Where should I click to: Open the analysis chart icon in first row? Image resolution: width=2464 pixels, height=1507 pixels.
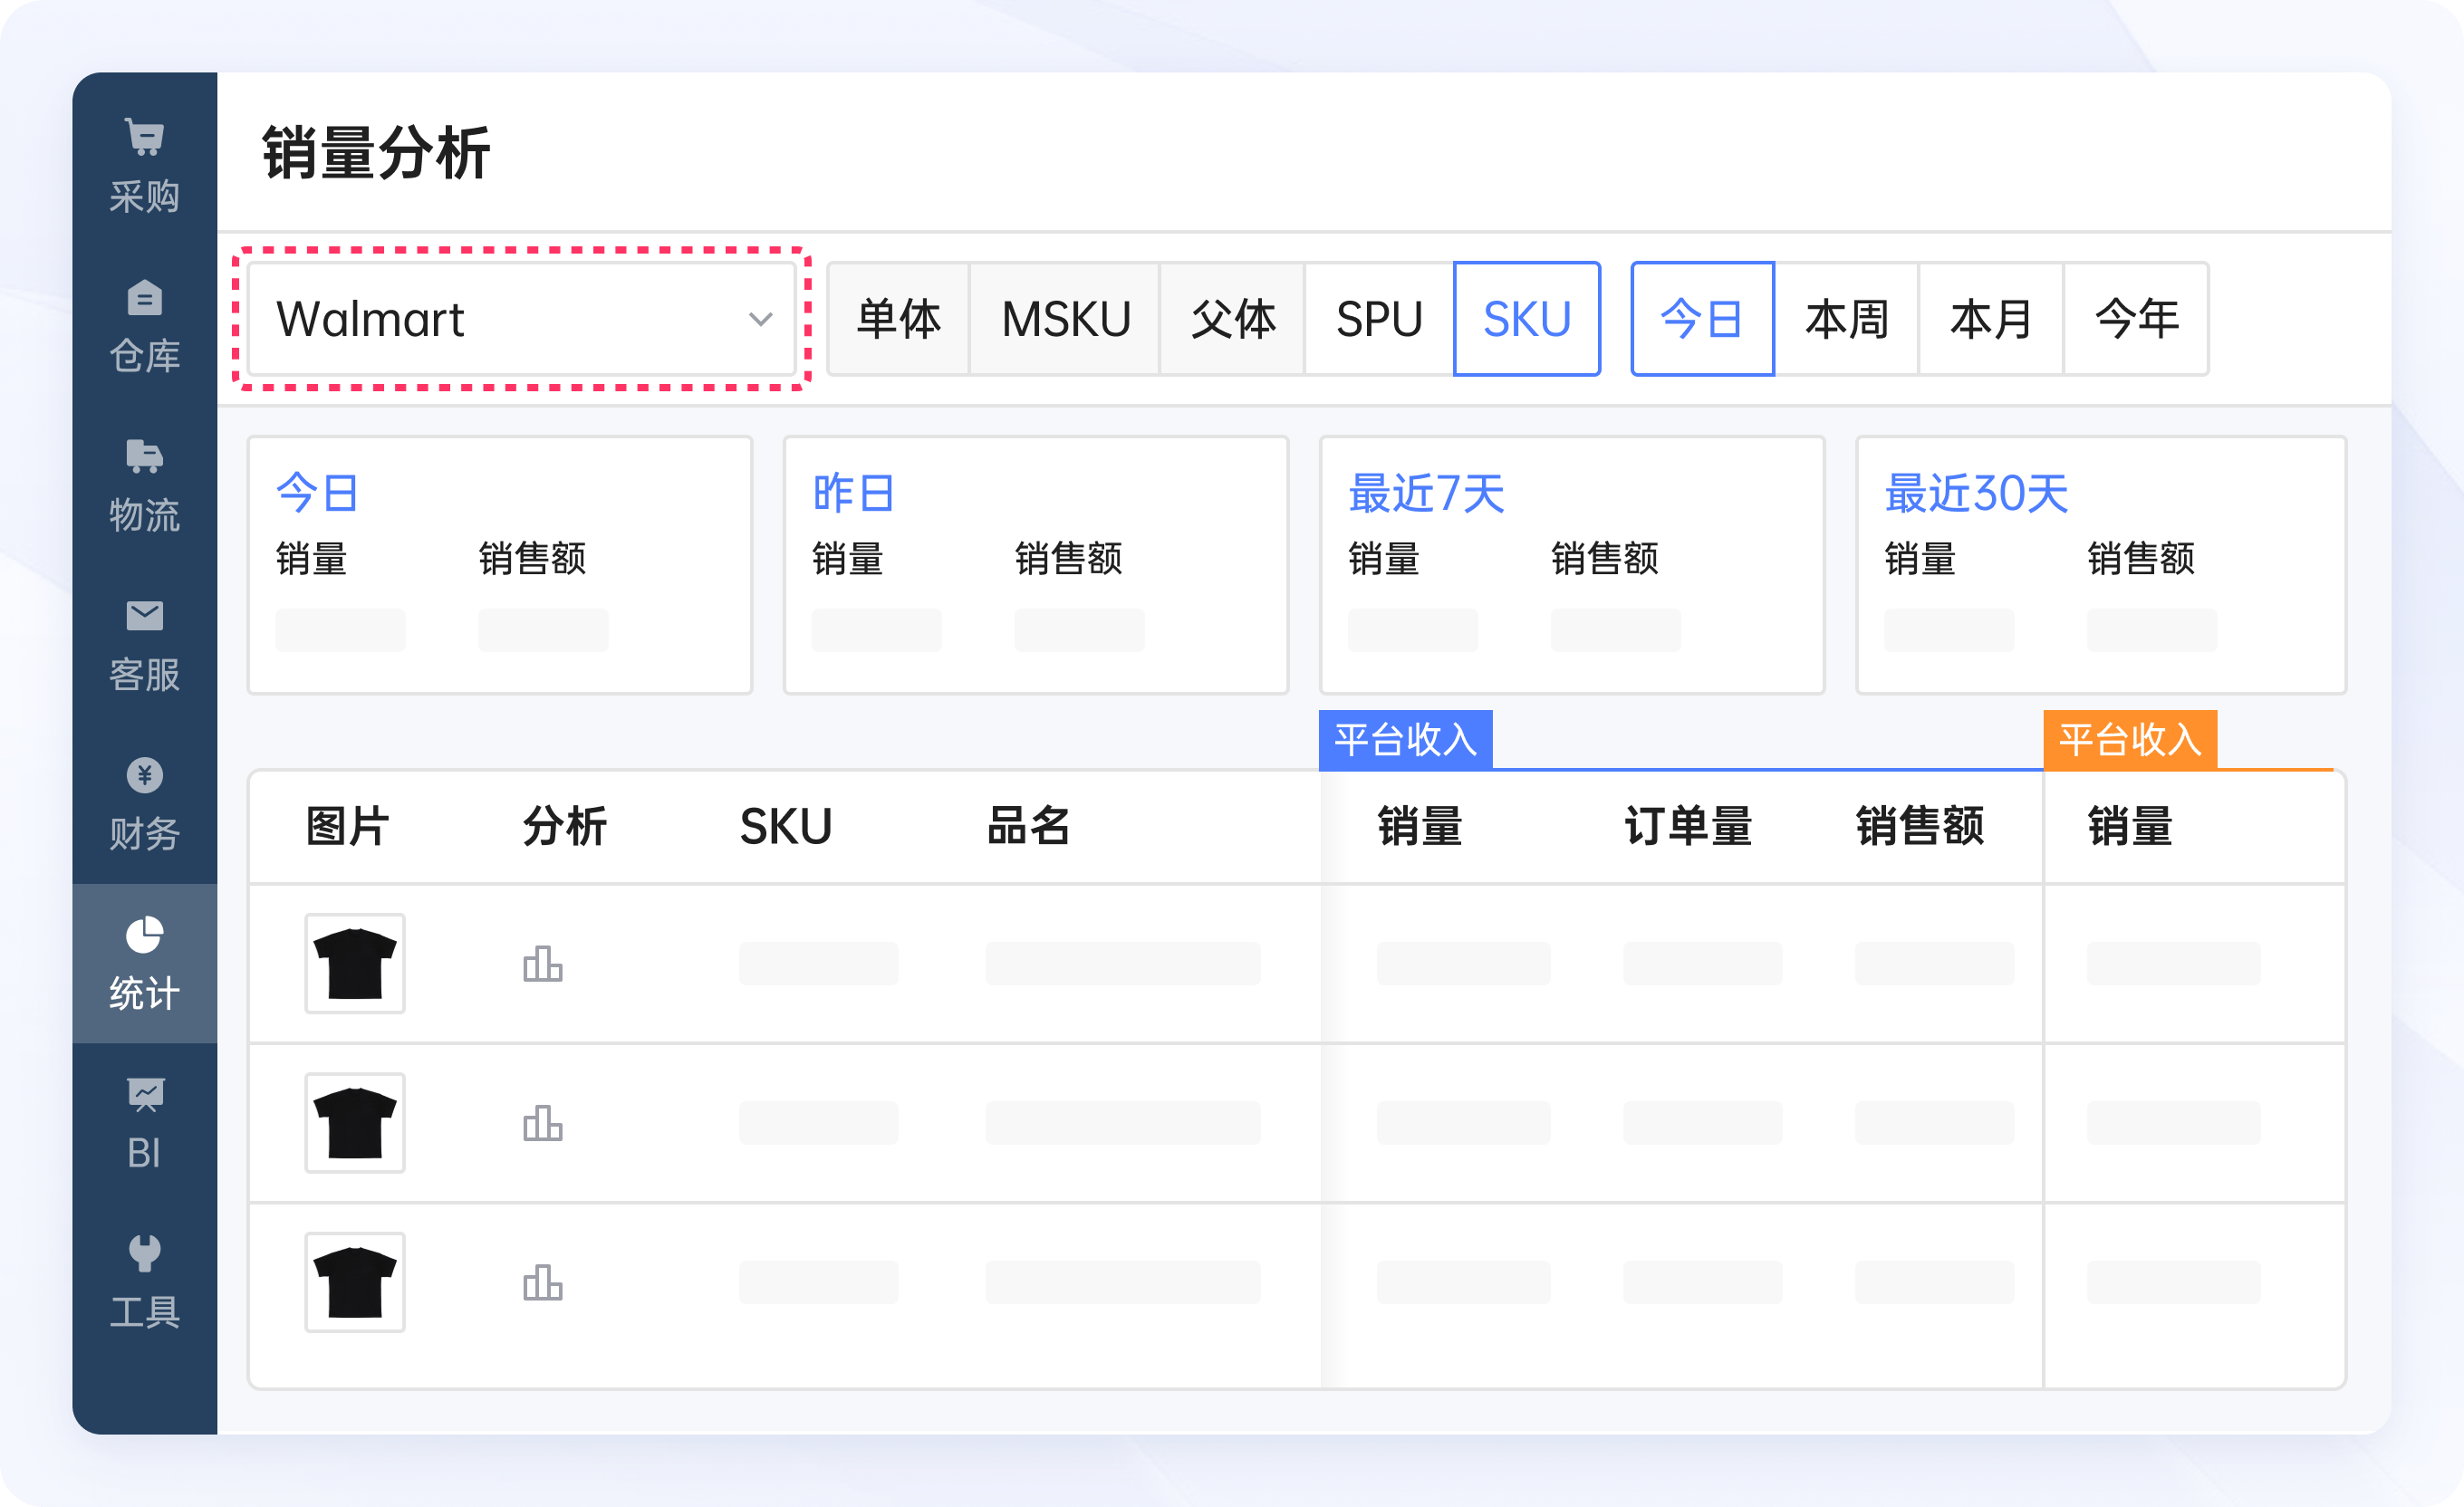tap(542, 964)
